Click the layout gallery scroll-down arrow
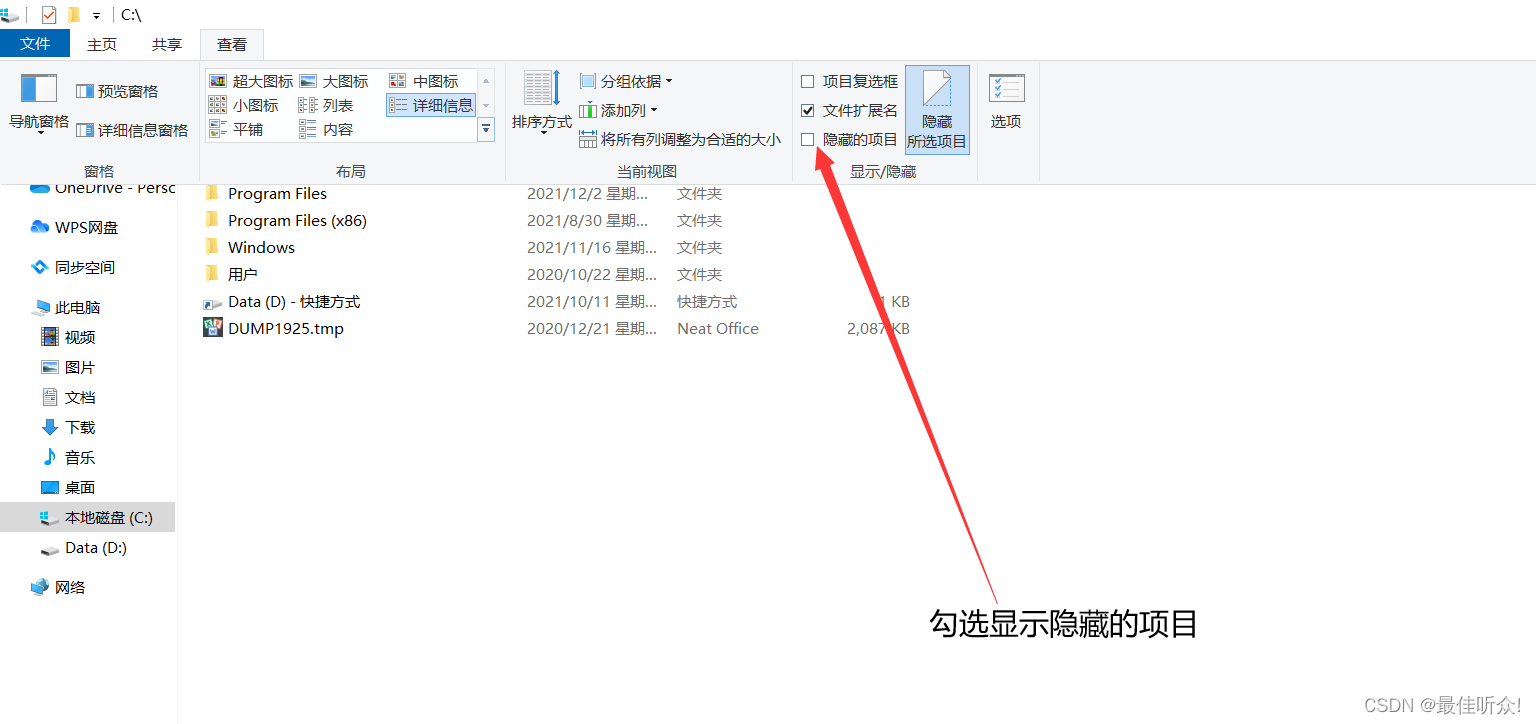 [486, 105]
